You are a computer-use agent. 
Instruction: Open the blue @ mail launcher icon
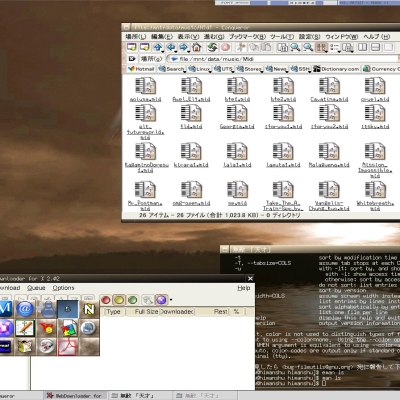point(25,309)
